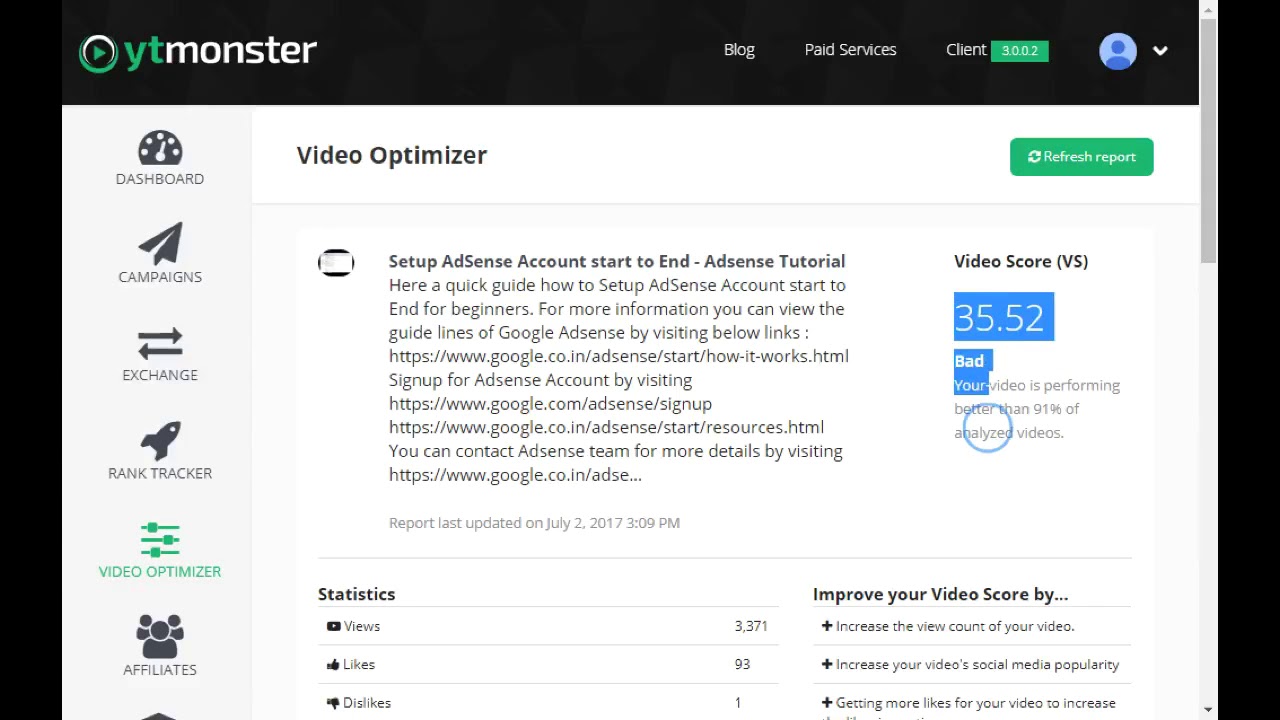Click the VIDEO OPTIMIZER sidebar label
This screenshot has width=1280, height=720.
(160, 572)
